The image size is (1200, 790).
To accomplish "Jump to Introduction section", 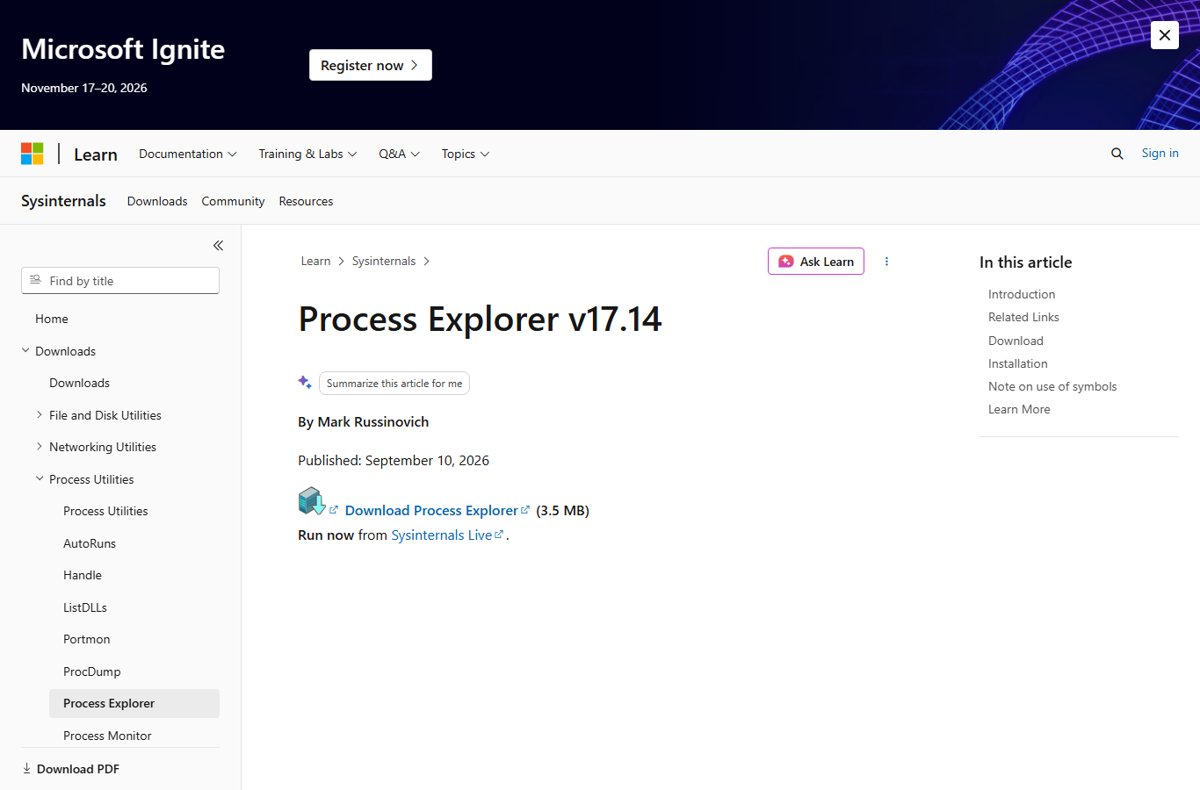I will [x=1021, y=294].
